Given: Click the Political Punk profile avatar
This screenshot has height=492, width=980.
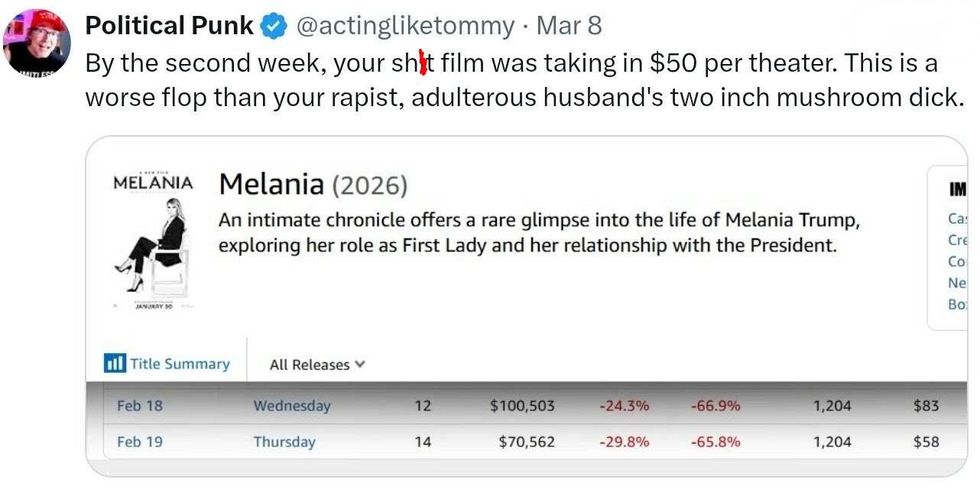Looking at the screenshot, I should [x=37, y=41].
